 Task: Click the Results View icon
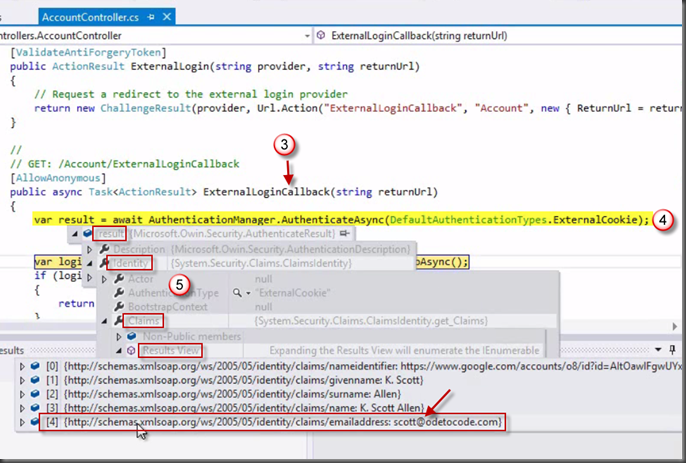131,351
